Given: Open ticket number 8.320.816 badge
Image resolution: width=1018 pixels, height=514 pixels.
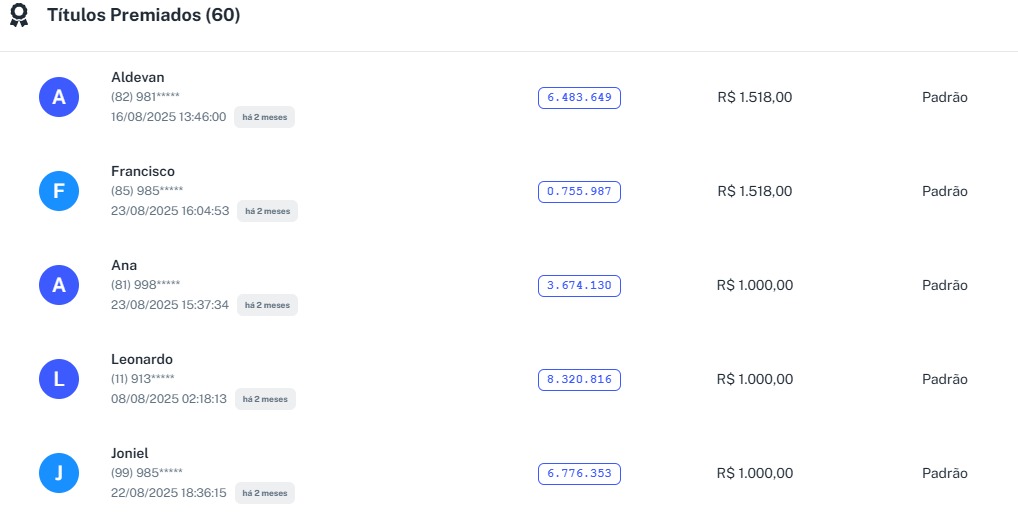Looking at the screenshot, I should point(579,379).
